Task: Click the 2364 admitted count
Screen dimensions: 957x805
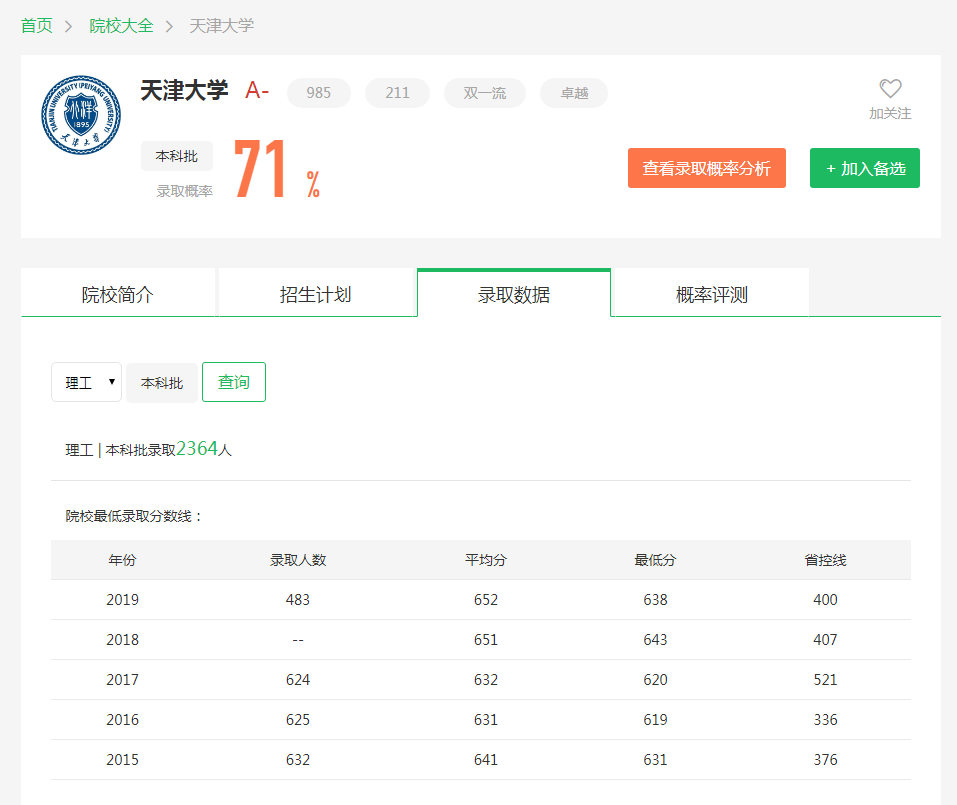Action: pos(197,449)
